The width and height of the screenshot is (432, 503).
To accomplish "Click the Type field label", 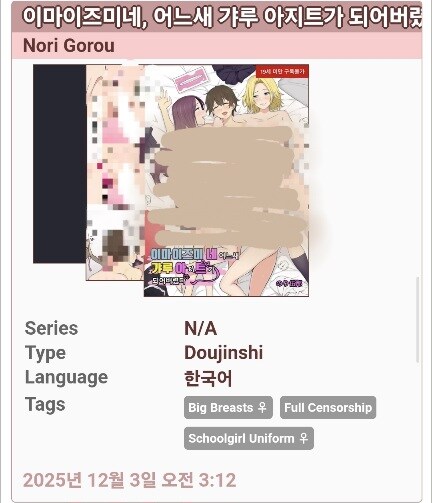I will click(45, 353).
